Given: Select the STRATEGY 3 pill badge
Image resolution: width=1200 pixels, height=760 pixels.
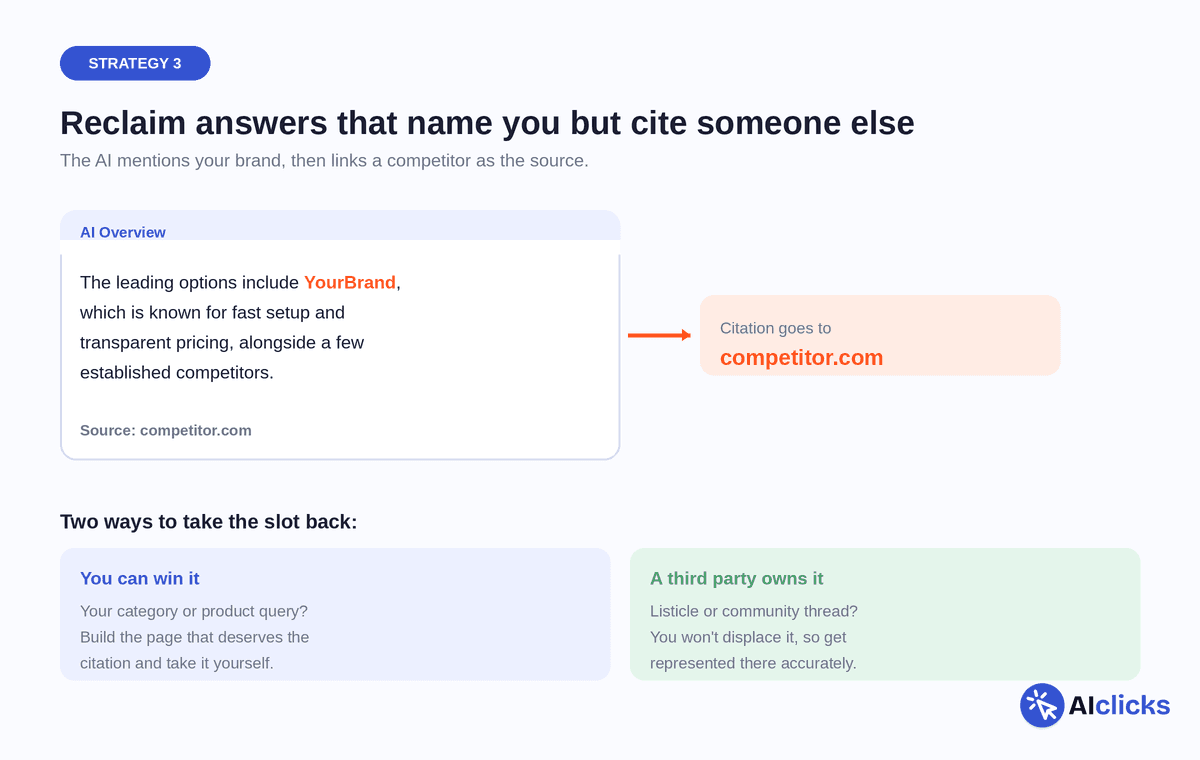Looking at the screenshot, I should [x=135, y=63].
